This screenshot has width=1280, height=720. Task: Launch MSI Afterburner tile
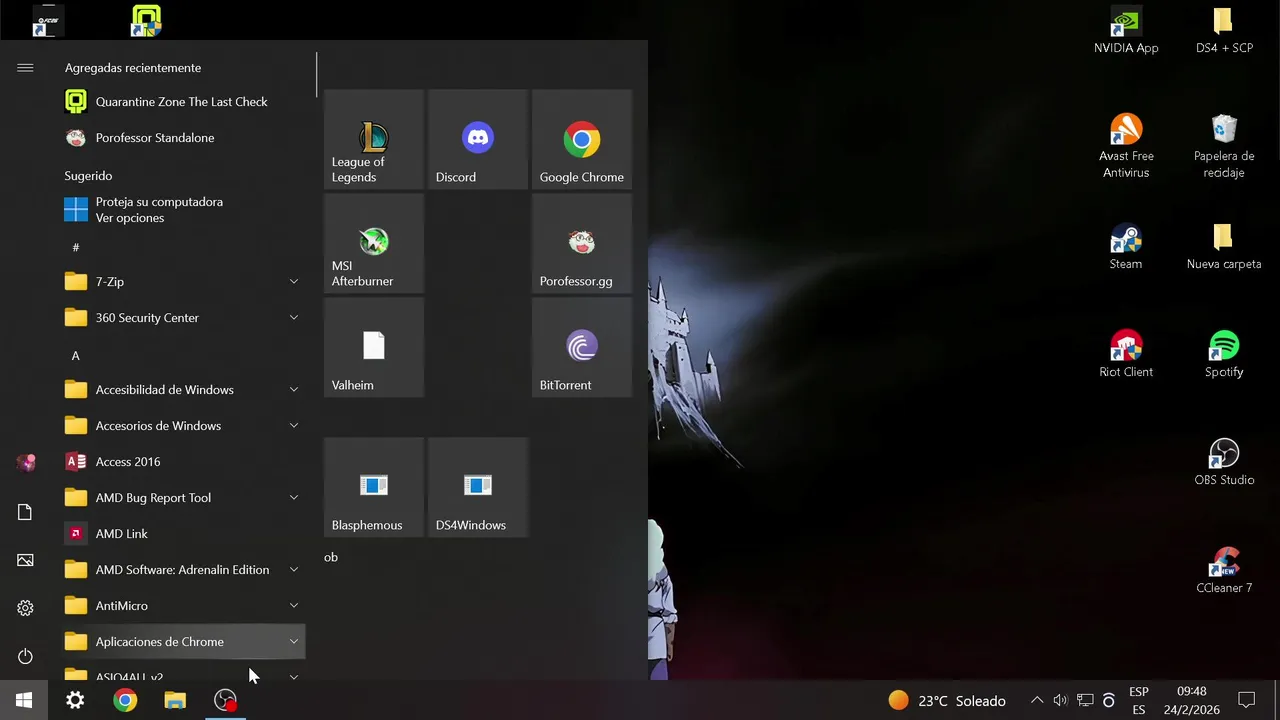[x=374, y=243]
